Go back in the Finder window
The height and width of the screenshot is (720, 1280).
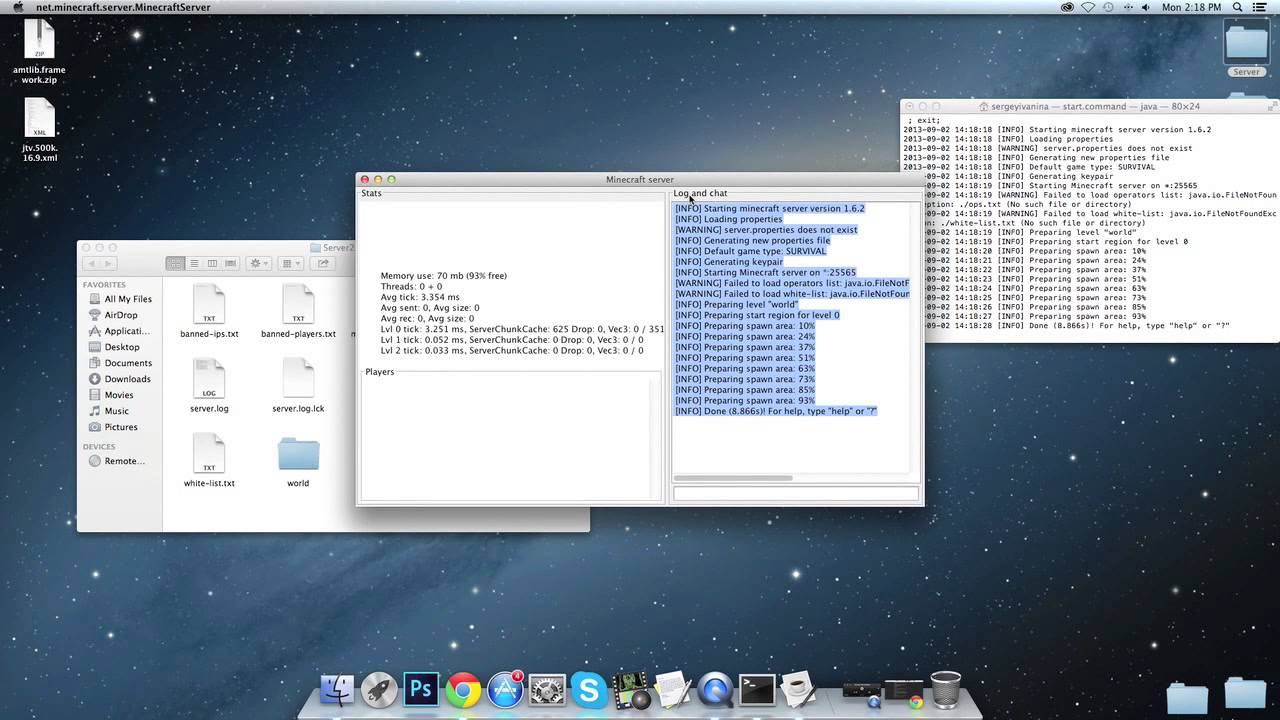(x=91, y=263)
